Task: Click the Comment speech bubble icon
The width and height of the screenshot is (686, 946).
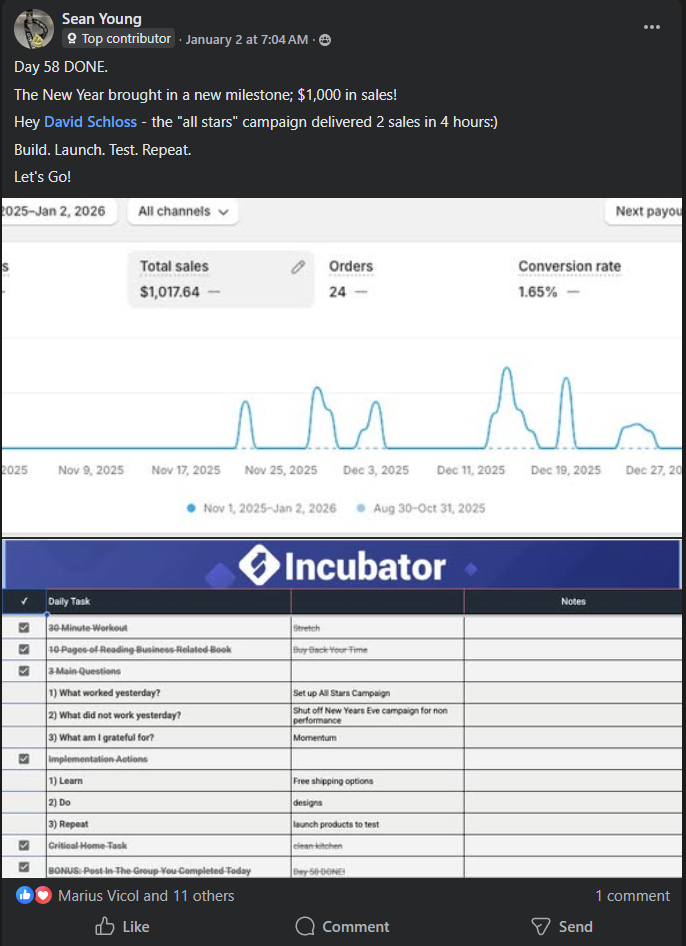Action: (x=306, y=926)
